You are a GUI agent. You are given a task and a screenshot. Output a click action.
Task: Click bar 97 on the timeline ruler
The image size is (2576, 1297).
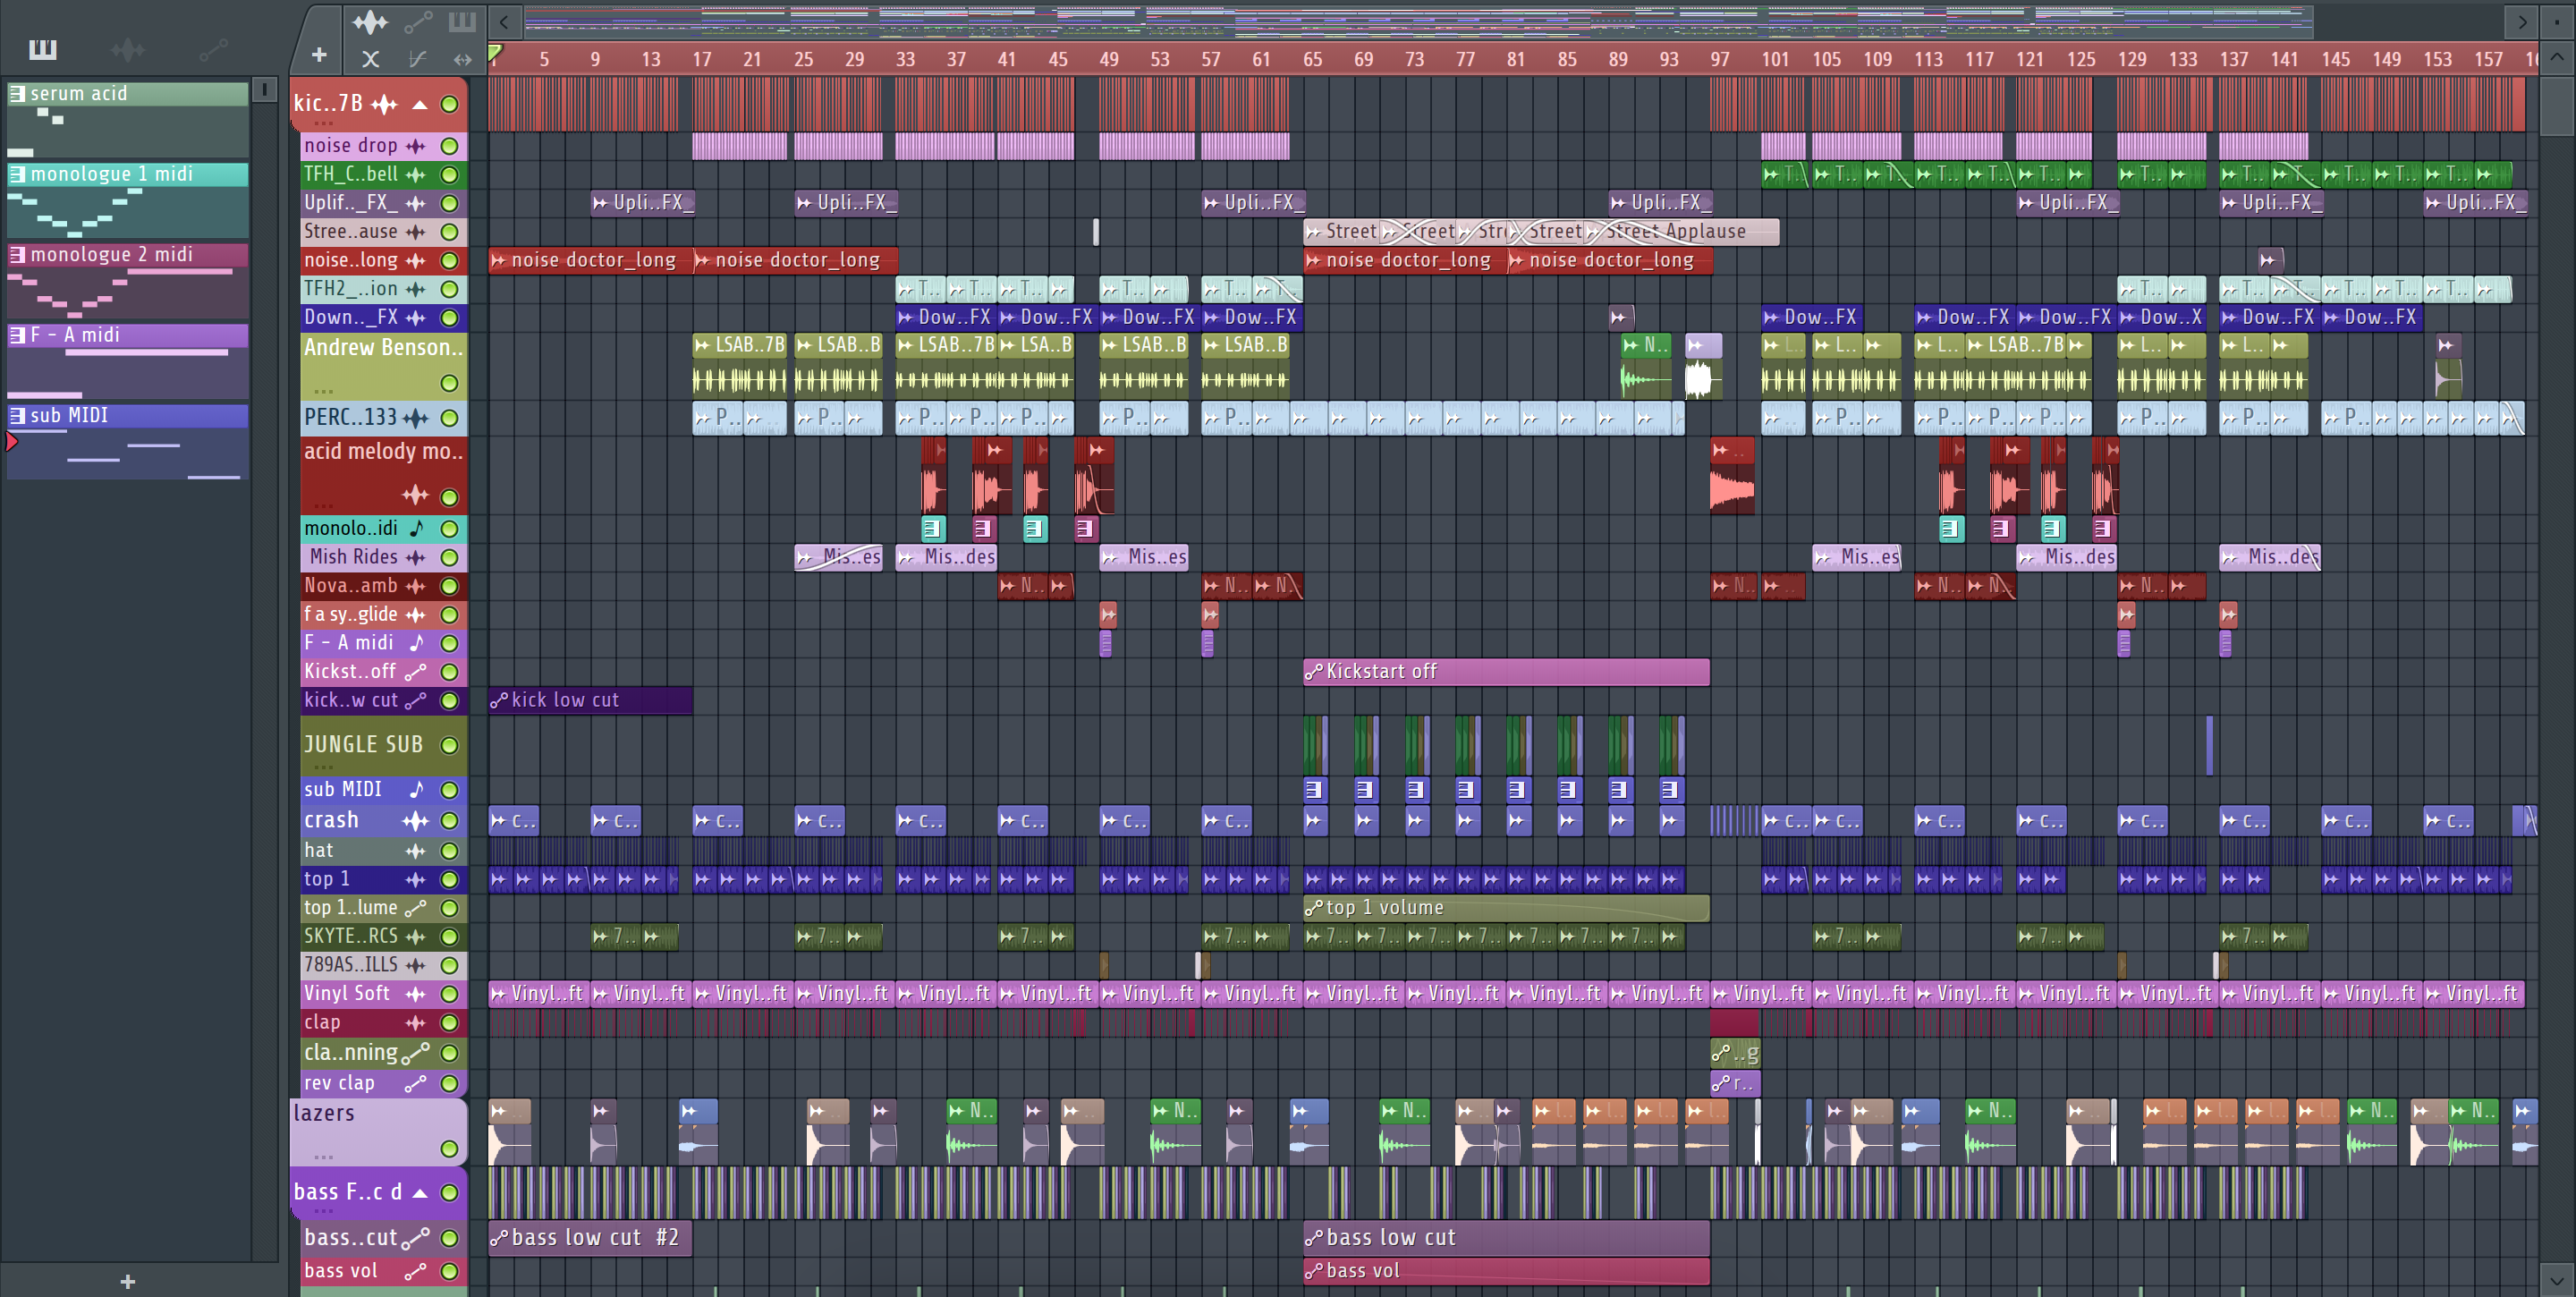tap(1720, 59)
